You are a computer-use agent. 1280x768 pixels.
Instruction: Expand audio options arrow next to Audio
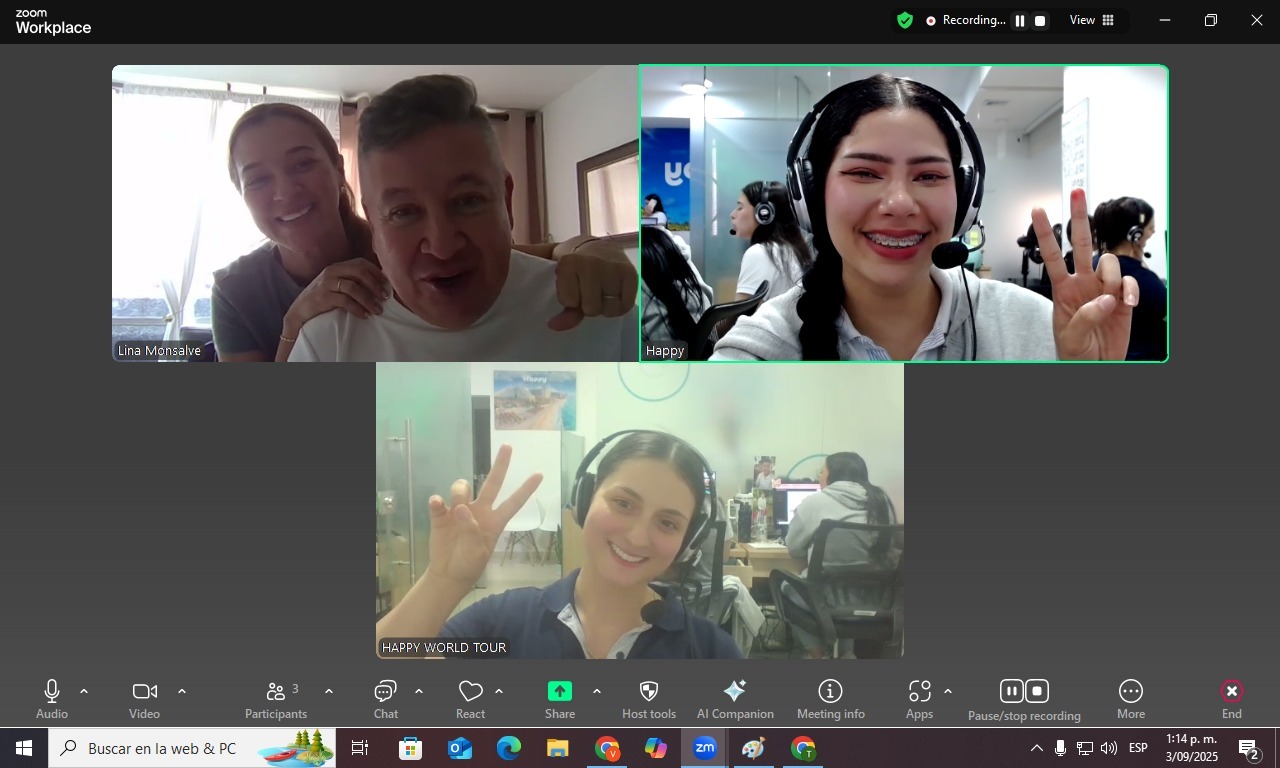[84, 691]
